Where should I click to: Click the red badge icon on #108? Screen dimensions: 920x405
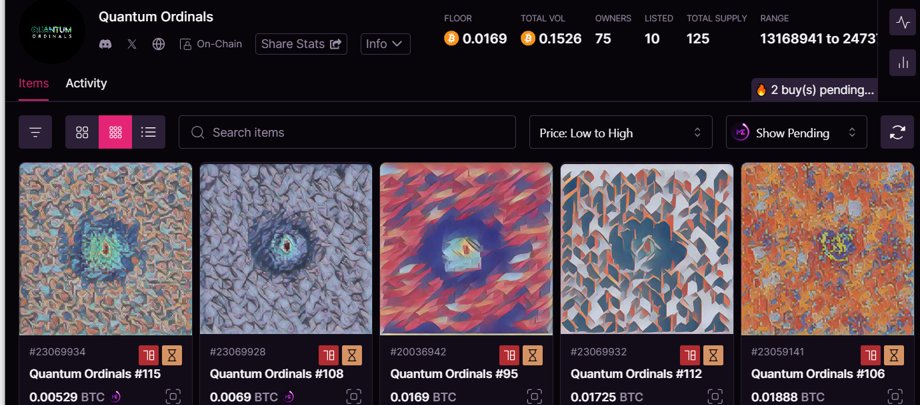329,355
